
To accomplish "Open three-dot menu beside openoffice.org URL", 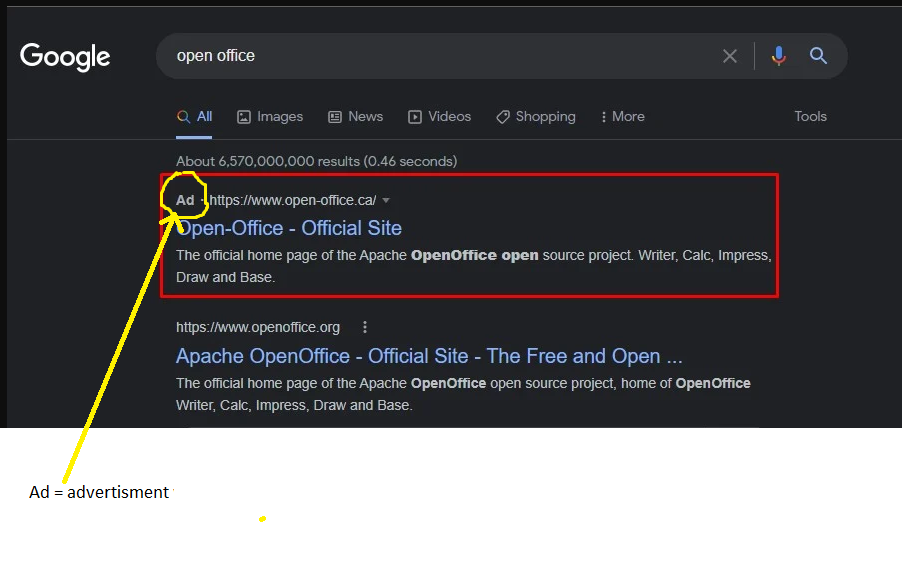I will (365, 327).
